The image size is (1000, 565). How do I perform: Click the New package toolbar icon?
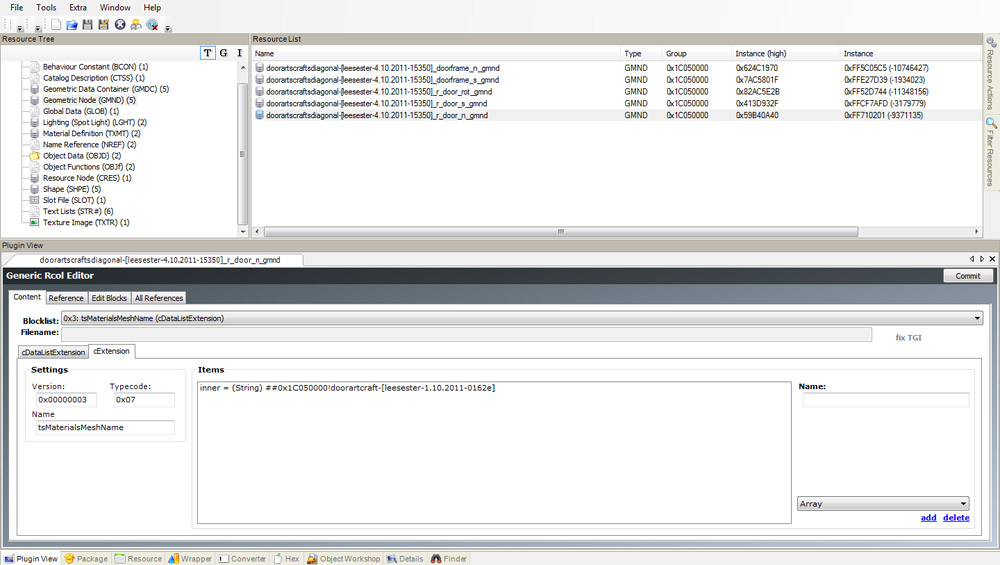(x=56, y=24)
